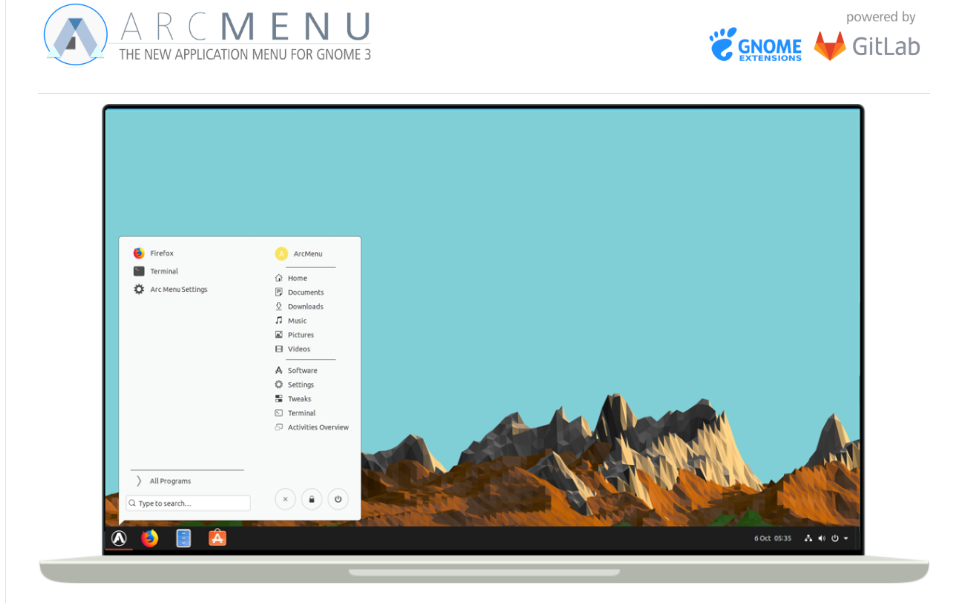
Task: Open the system menu dropdown arrow
Action: pyautogui.click(x=846, y=538)
